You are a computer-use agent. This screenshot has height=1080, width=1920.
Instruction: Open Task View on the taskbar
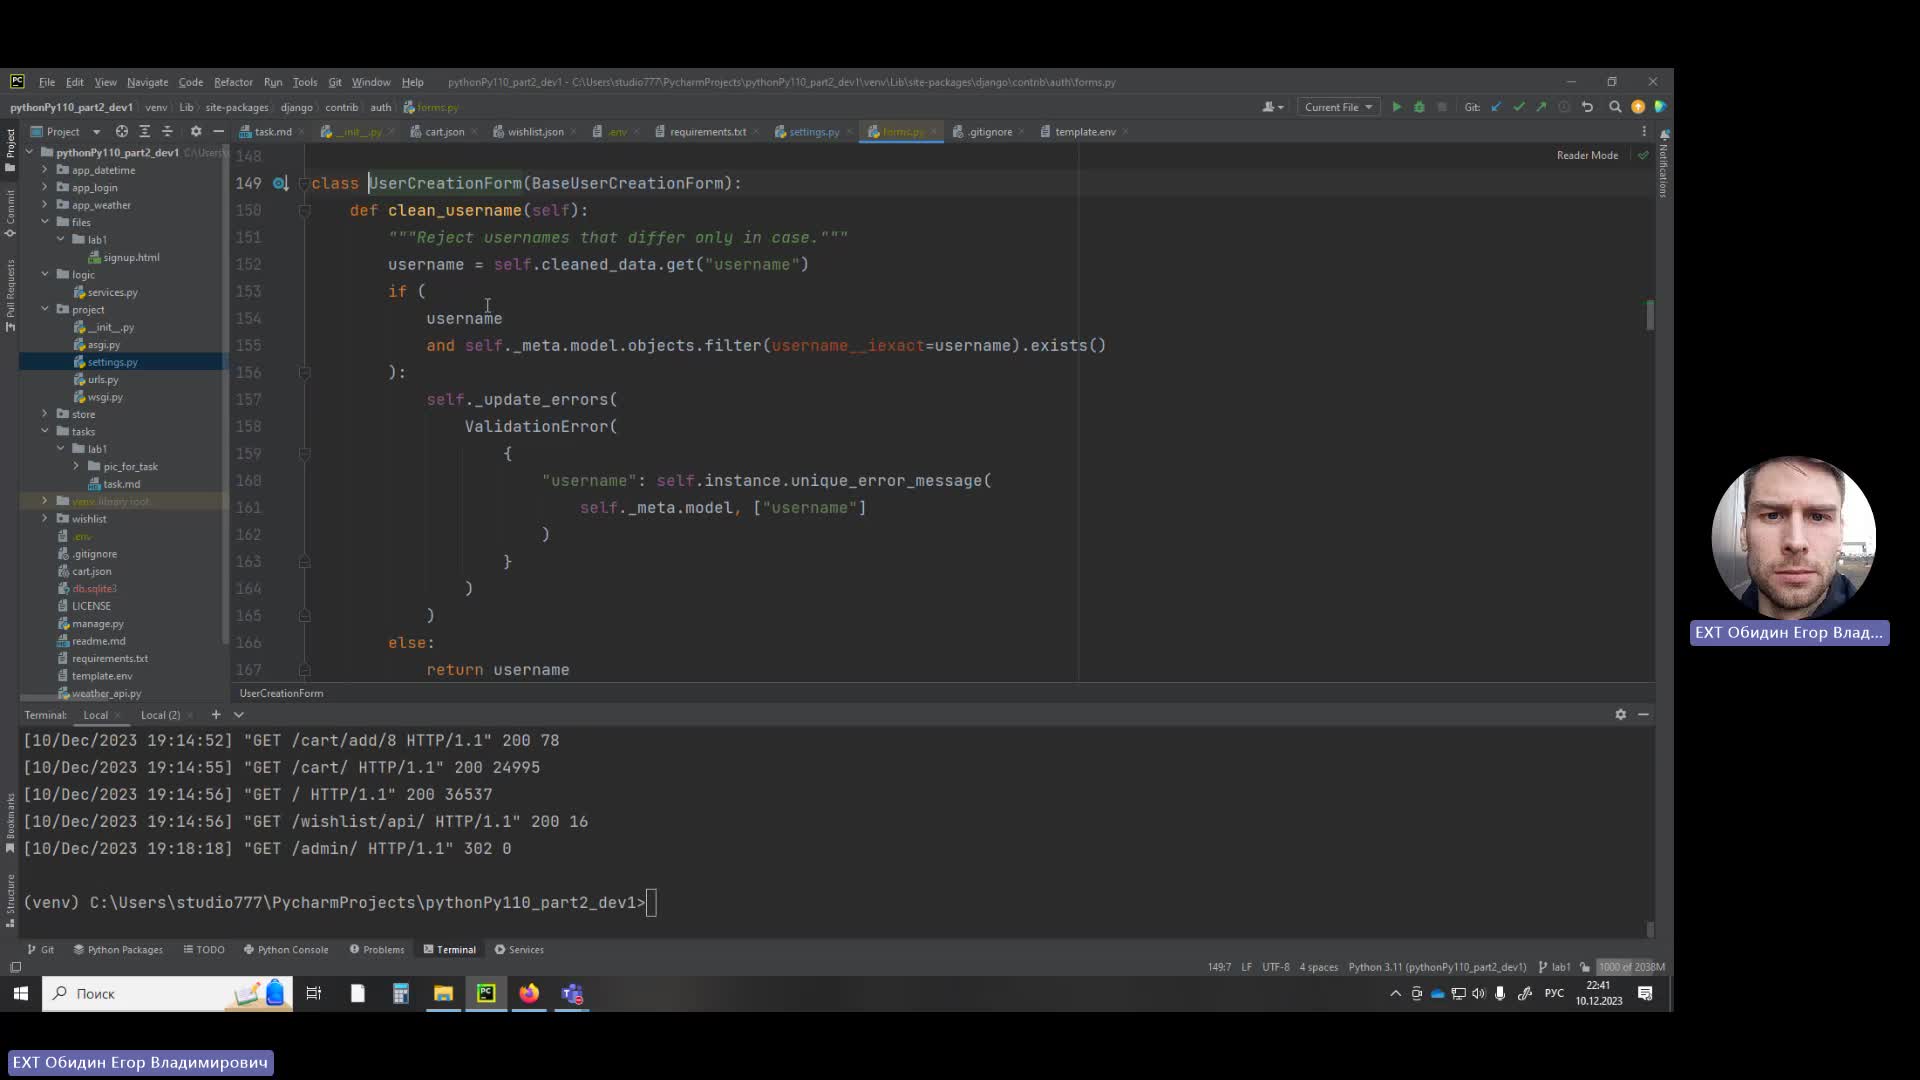pyautogui.click(x=314, y=993)
